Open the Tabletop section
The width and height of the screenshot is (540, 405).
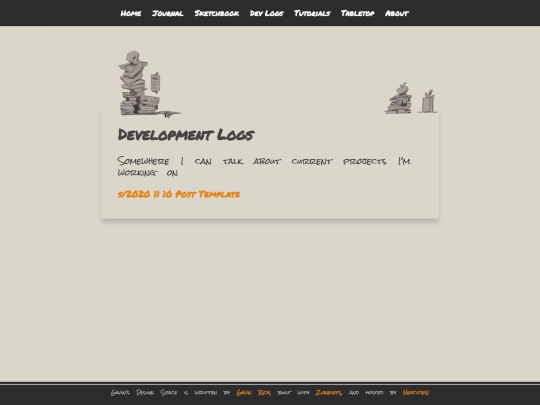click(357, 13)
